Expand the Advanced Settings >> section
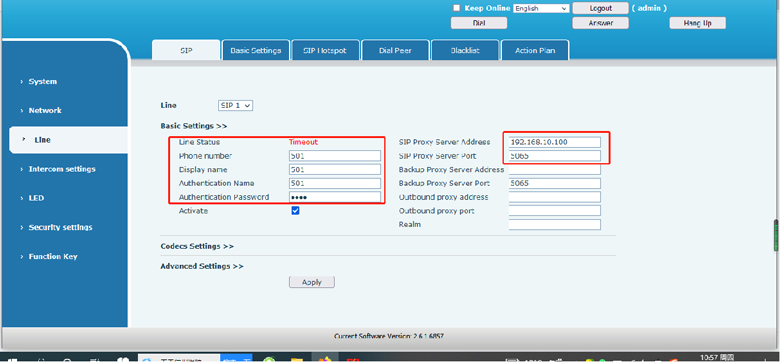Image resolution: width=780 pixels, height=363 pixels. pos(201,266)
